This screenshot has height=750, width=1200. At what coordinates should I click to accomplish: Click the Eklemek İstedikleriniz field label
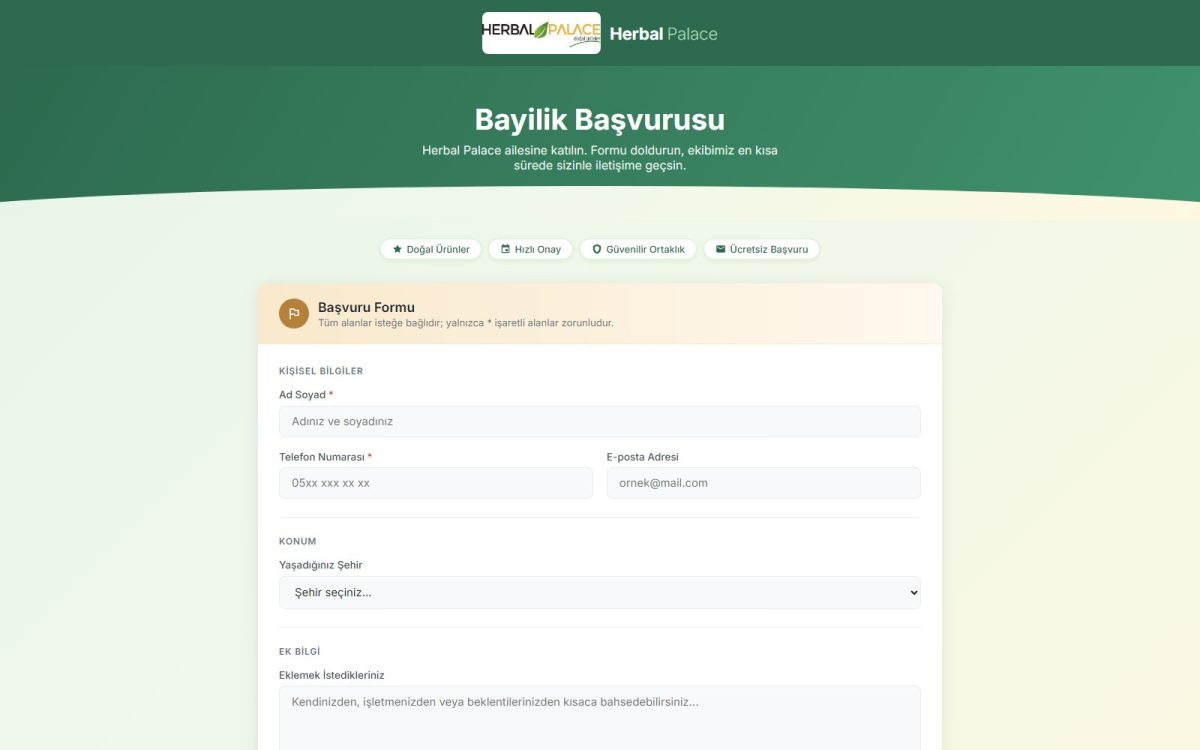tap(332, 675)
